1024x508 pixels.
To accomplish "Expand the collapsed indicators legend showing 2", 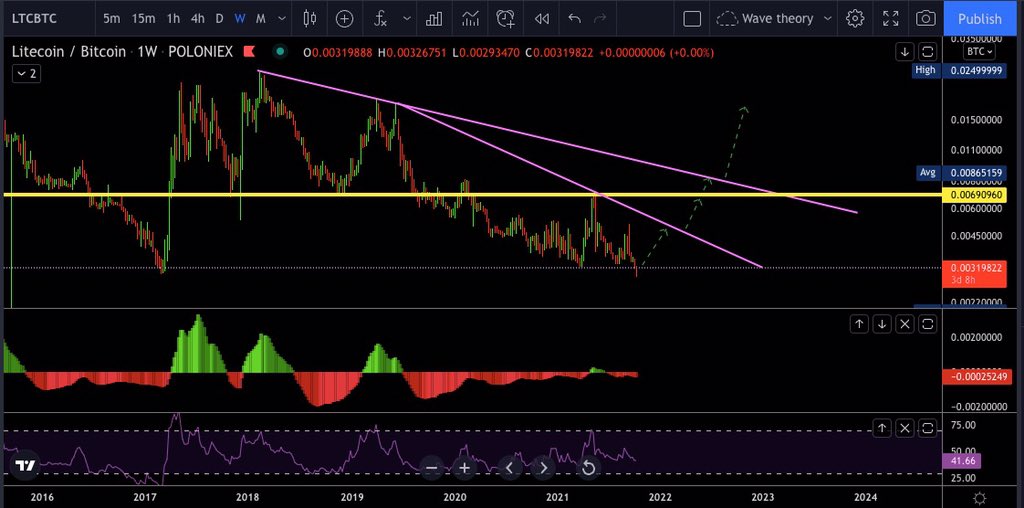I will pyautogui.click(x=26, y=74).
